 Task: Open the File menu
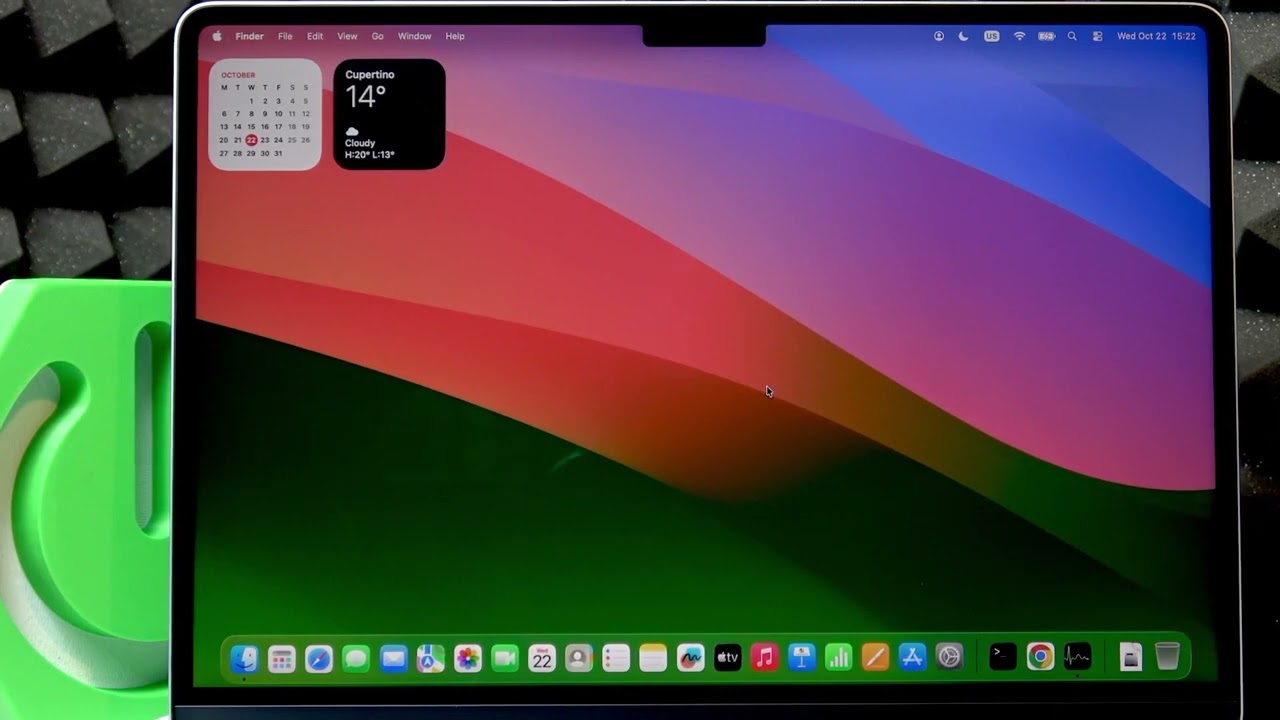[x=285, y=36]
